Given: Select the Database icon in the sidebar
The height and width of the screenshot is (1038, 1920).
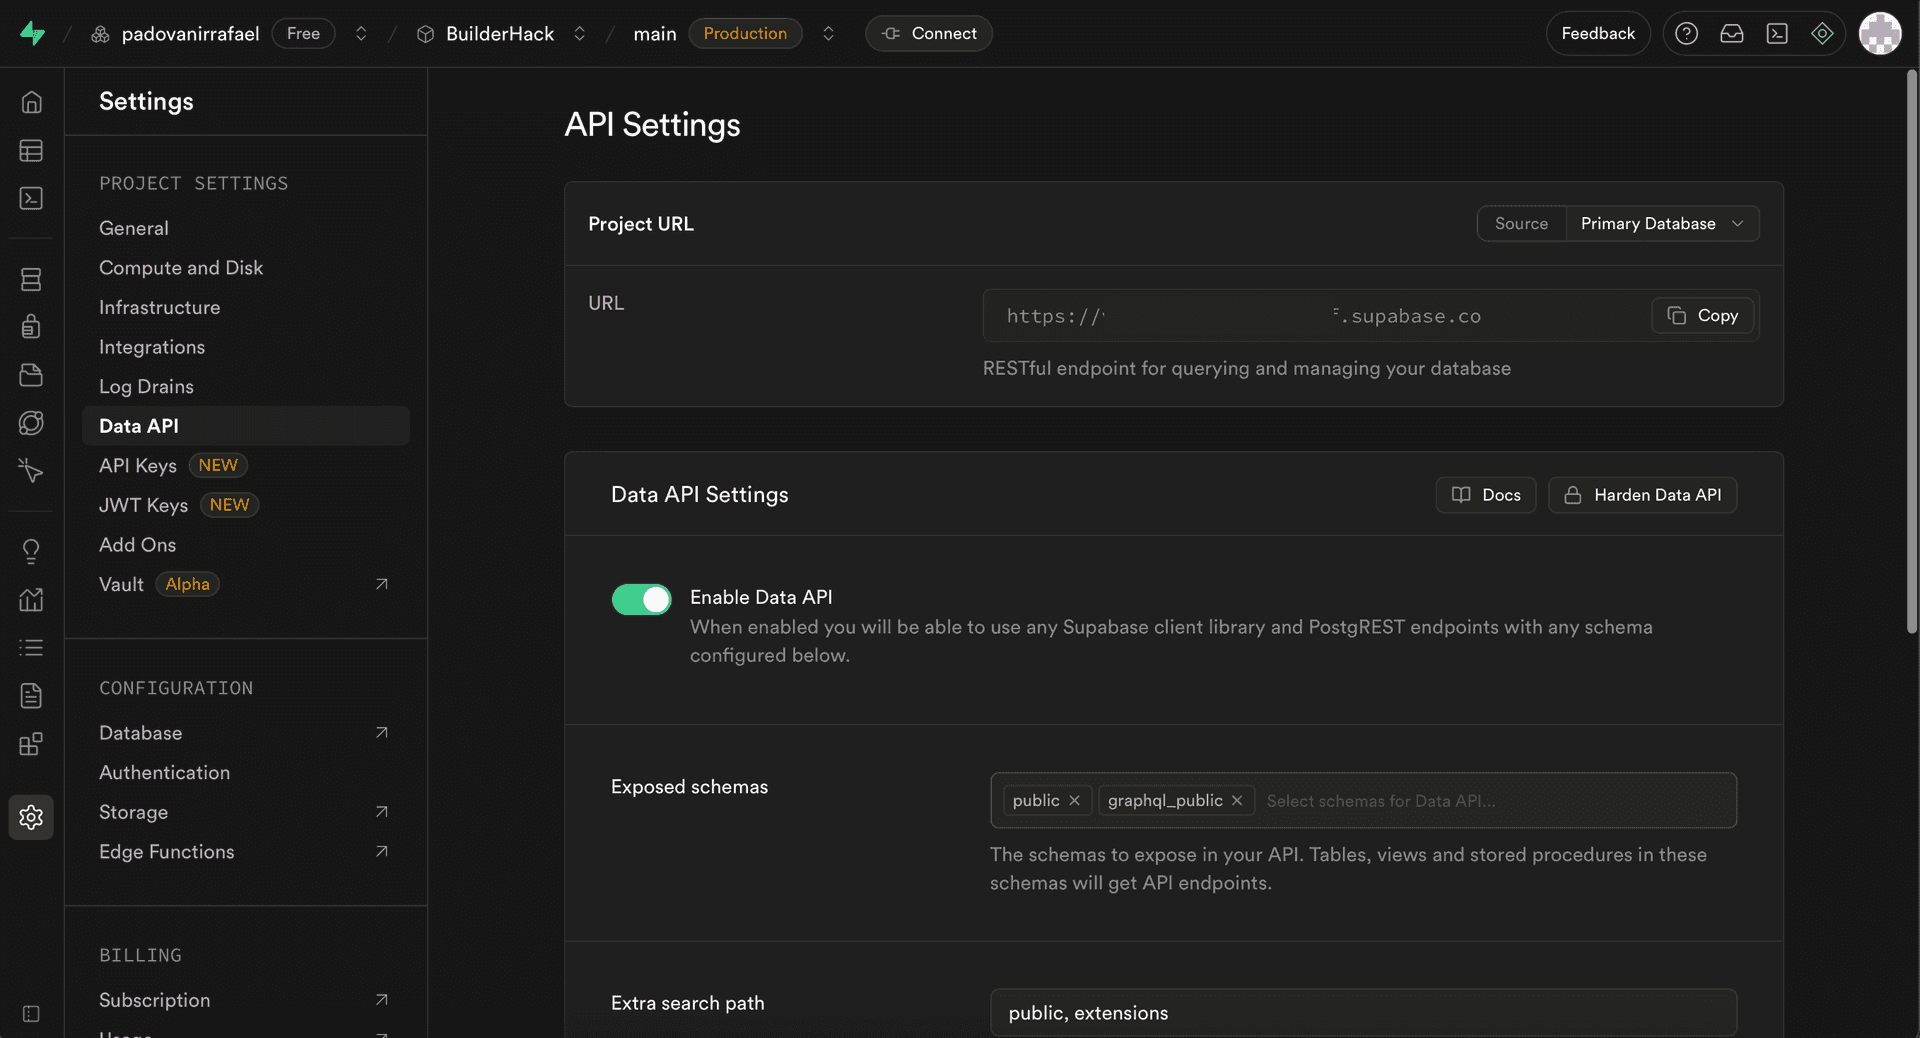Looking at the screenshot, I should (x=31, y=279).
